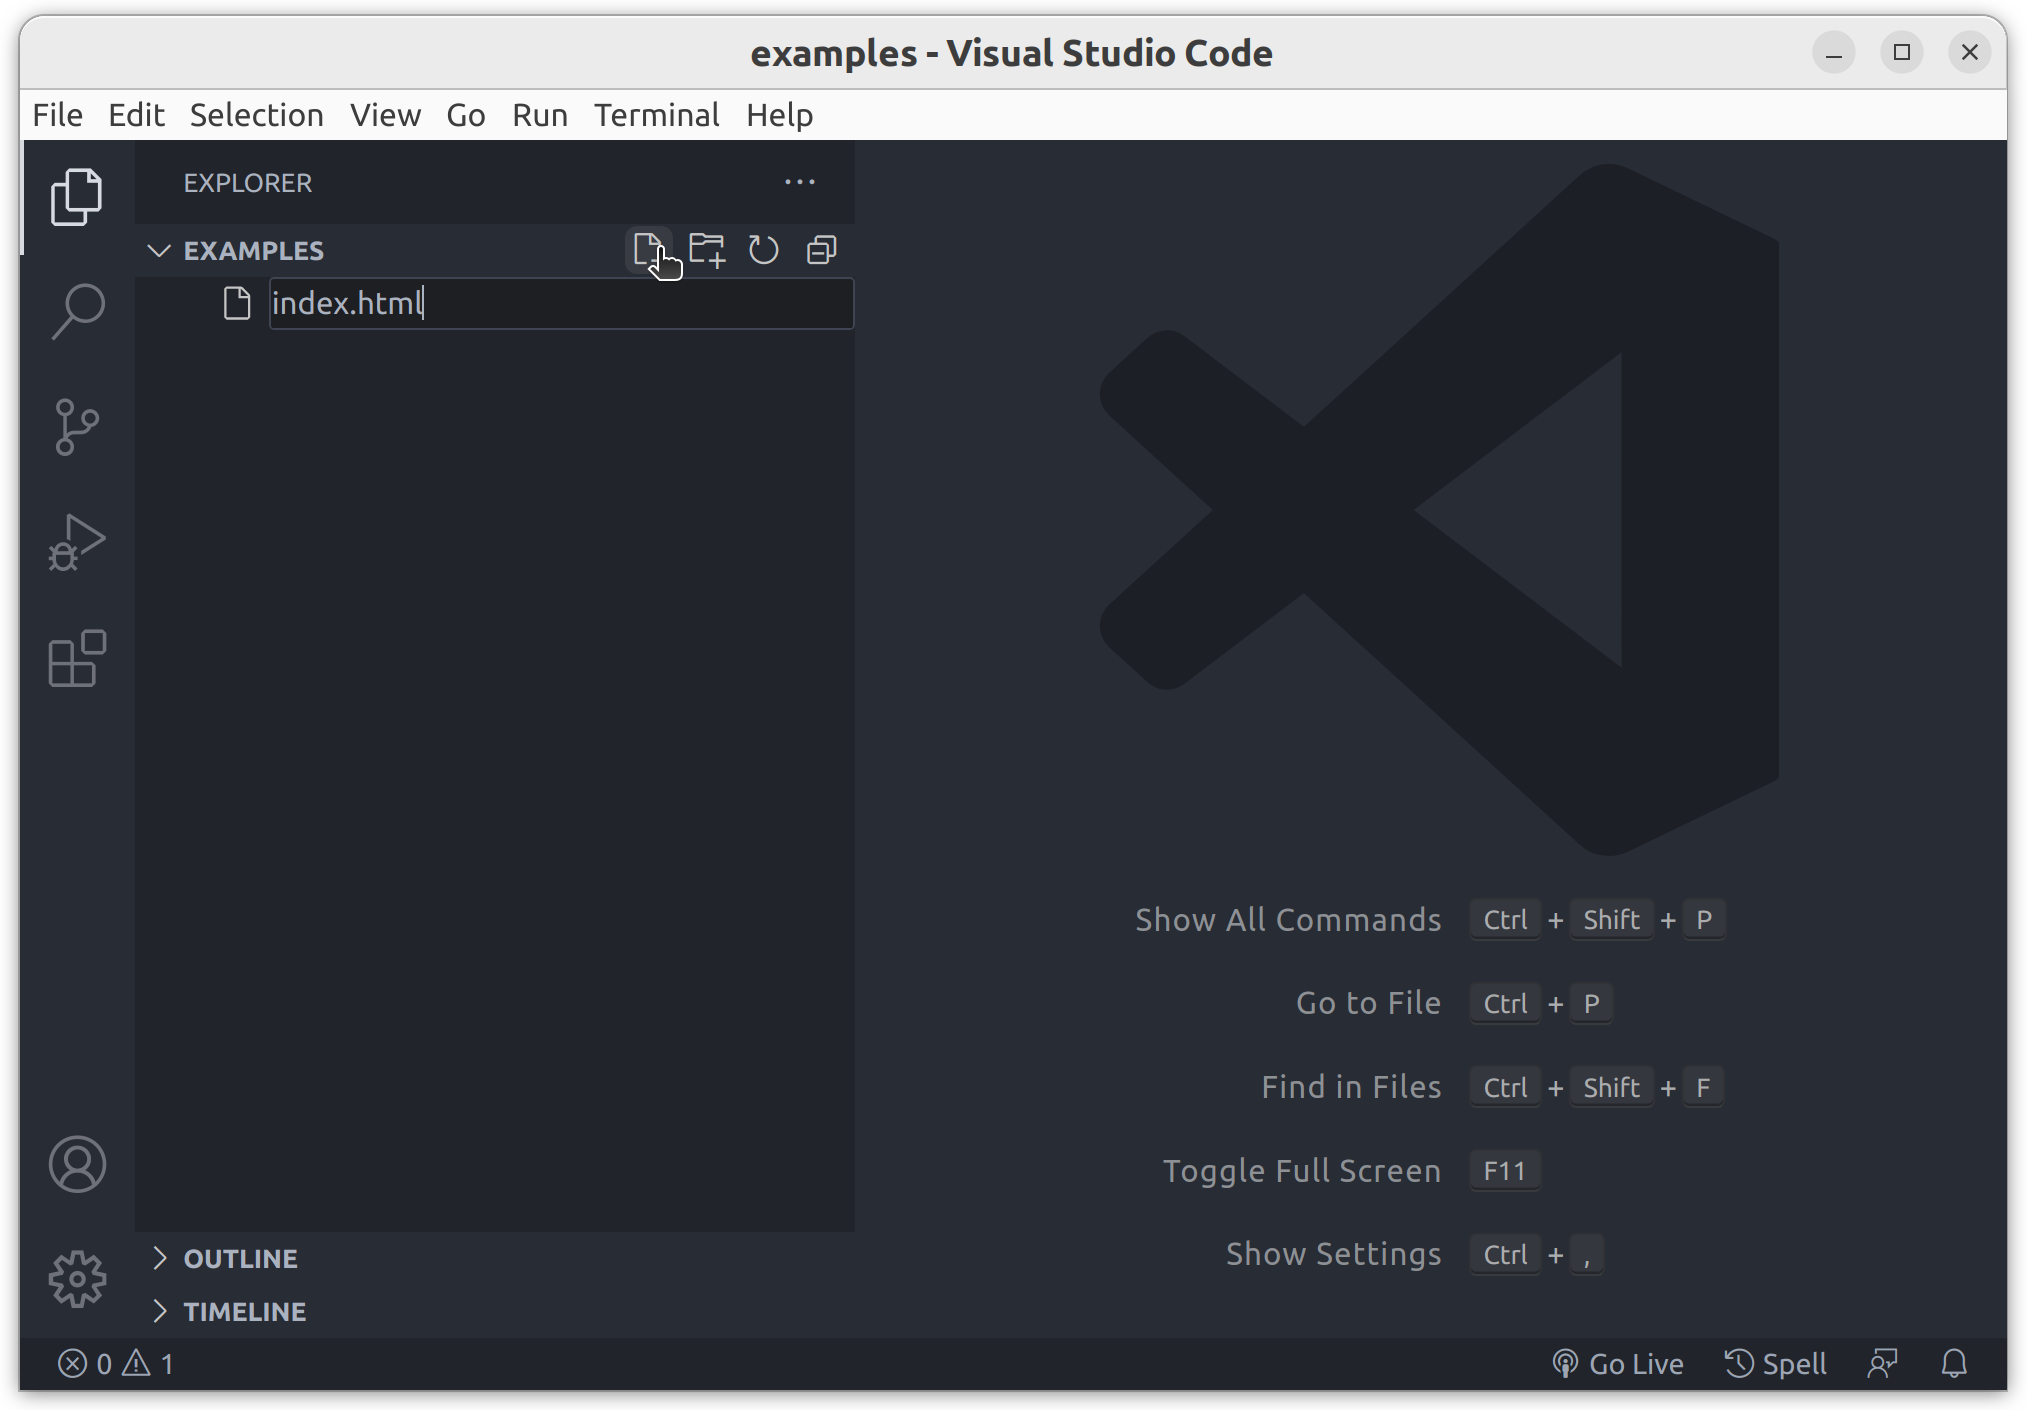Click the Find in Files label
Viewport: 2027px width, 1410px height.
1351,1087
